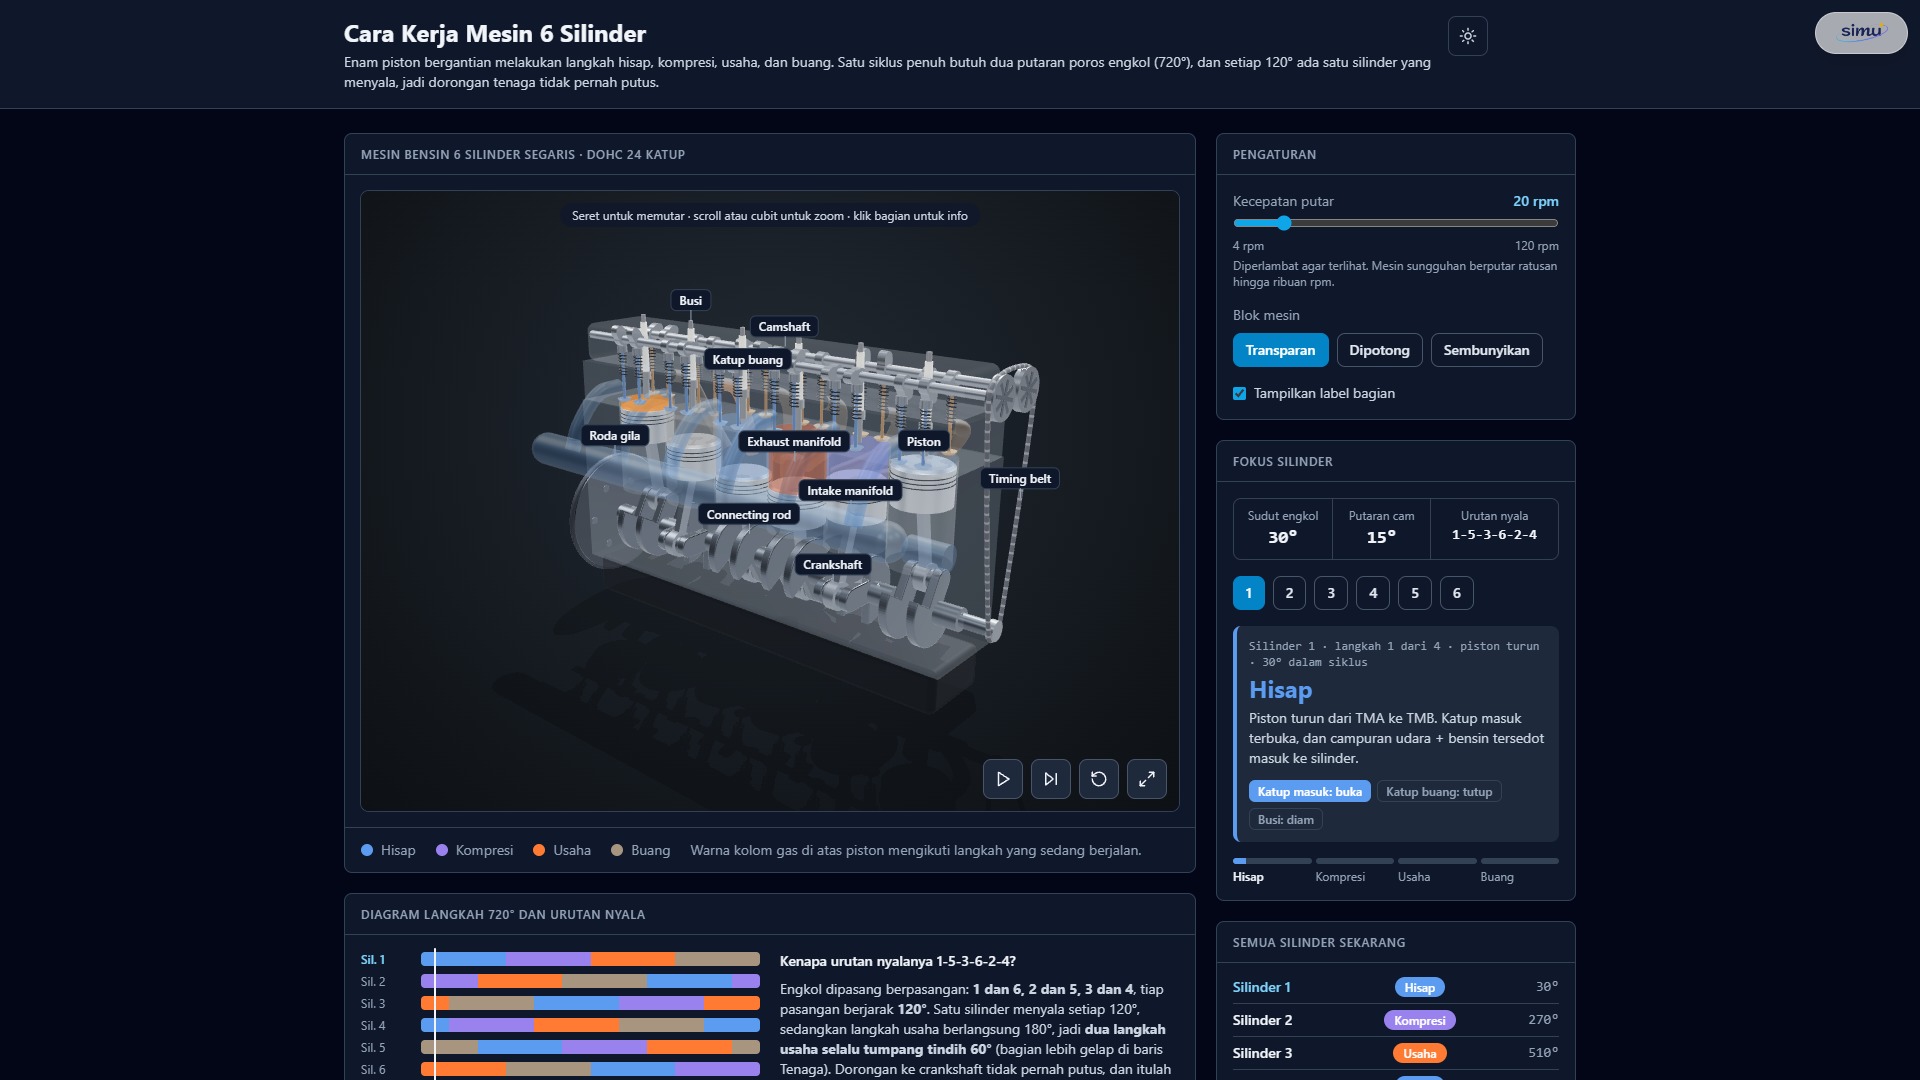Focus on cylinder 2
The height and width of the screenshot is (1080, 1920).
click(1289, 593)
